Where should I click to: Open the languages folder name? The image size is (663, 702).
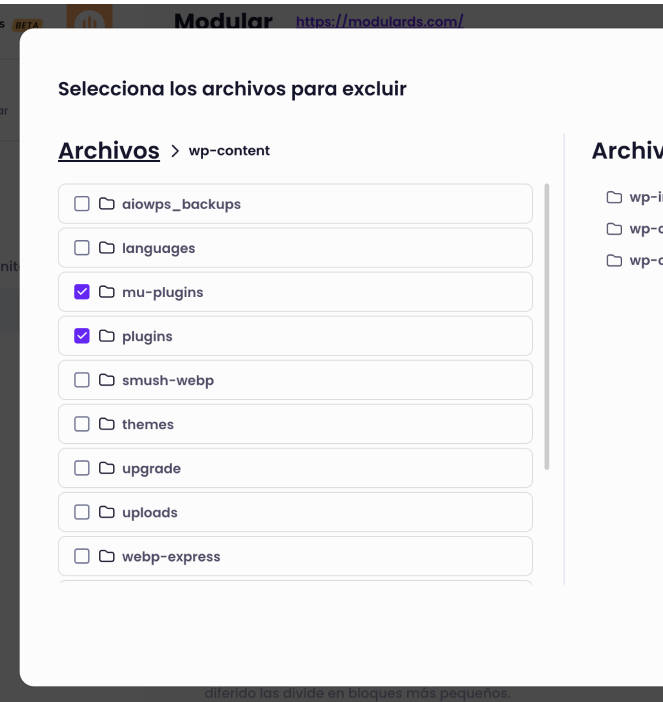[x=158, y=248]
